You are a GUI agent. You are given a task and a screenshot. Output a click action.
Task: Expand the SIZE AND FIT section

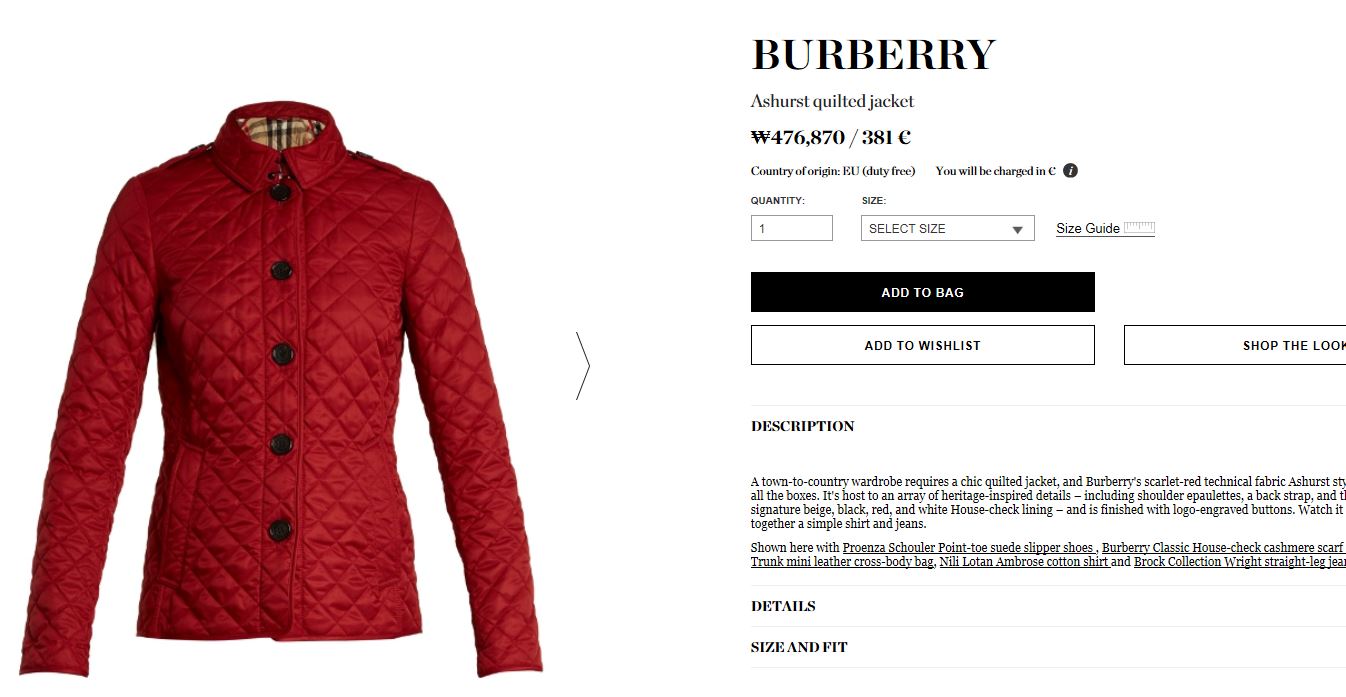(x=799, y=647)
